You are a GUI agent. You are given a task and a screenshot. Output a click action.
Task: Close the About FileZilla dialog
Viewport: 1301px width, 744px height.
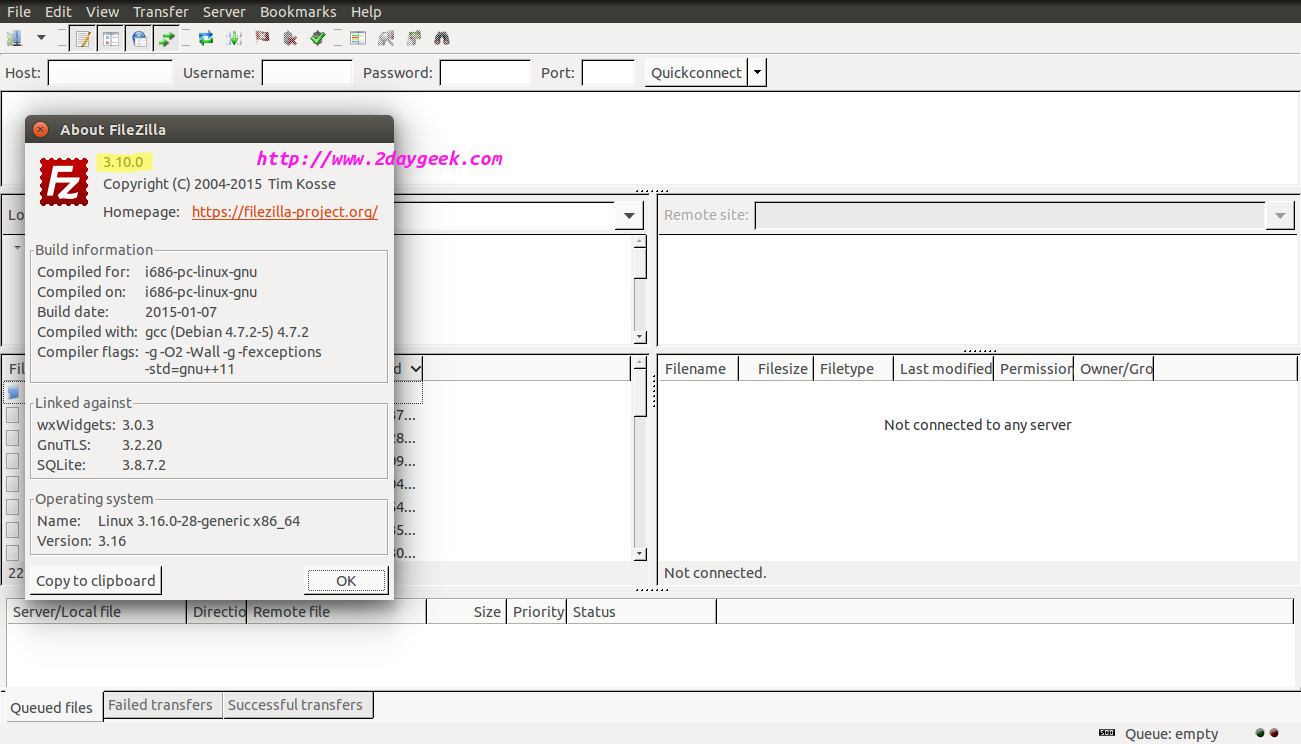click(x=41, y=129)
